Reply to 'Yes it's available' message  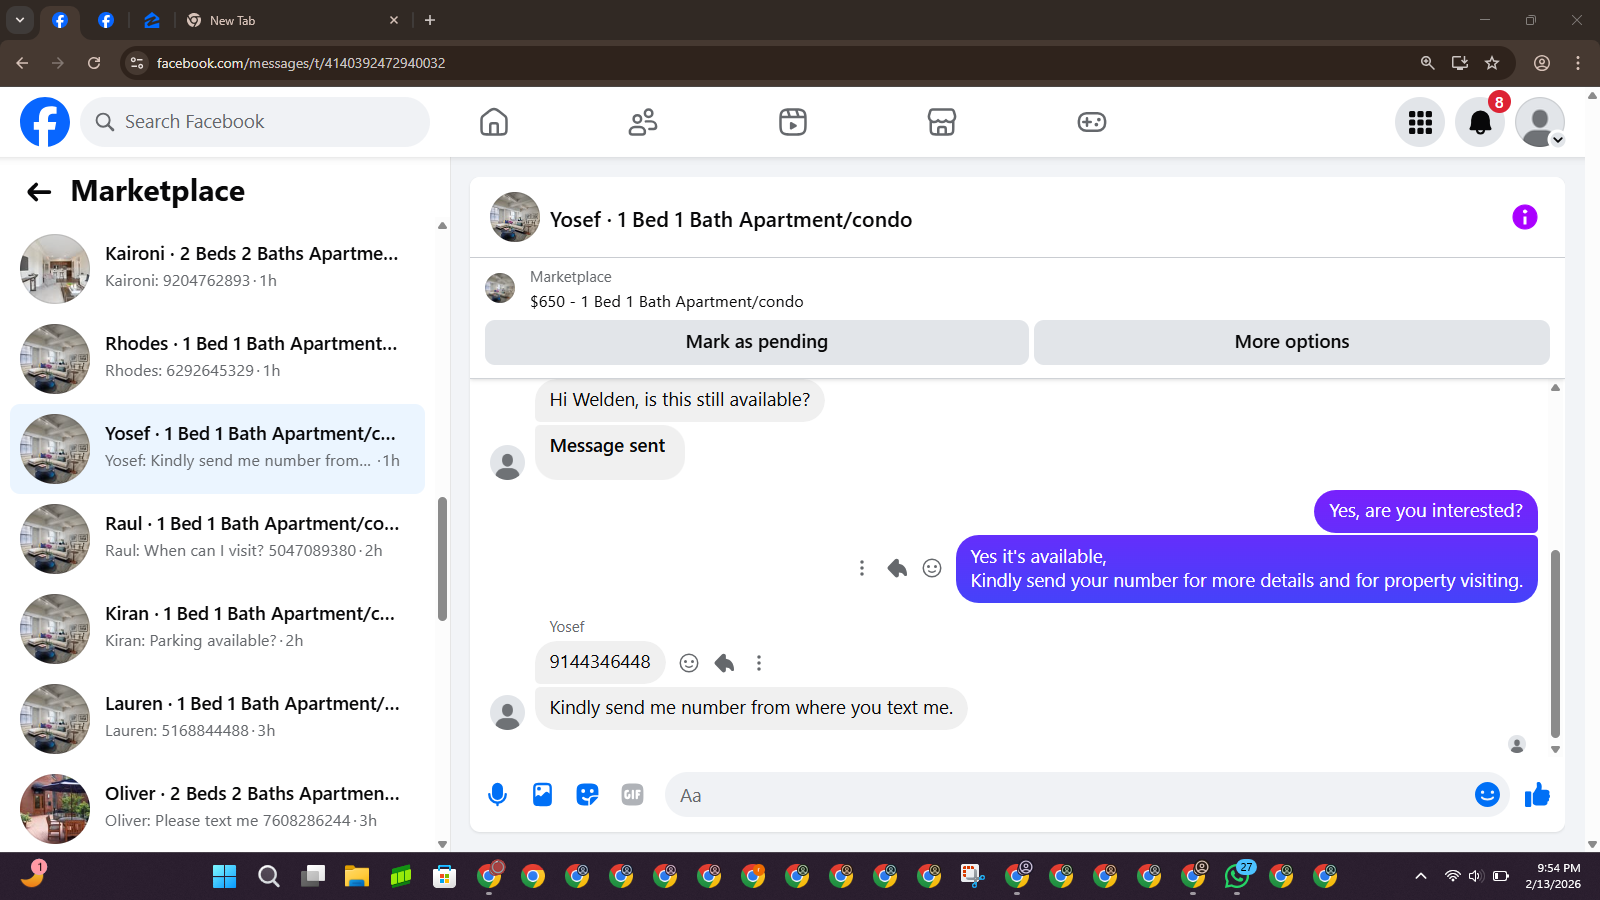pos(897,568)
